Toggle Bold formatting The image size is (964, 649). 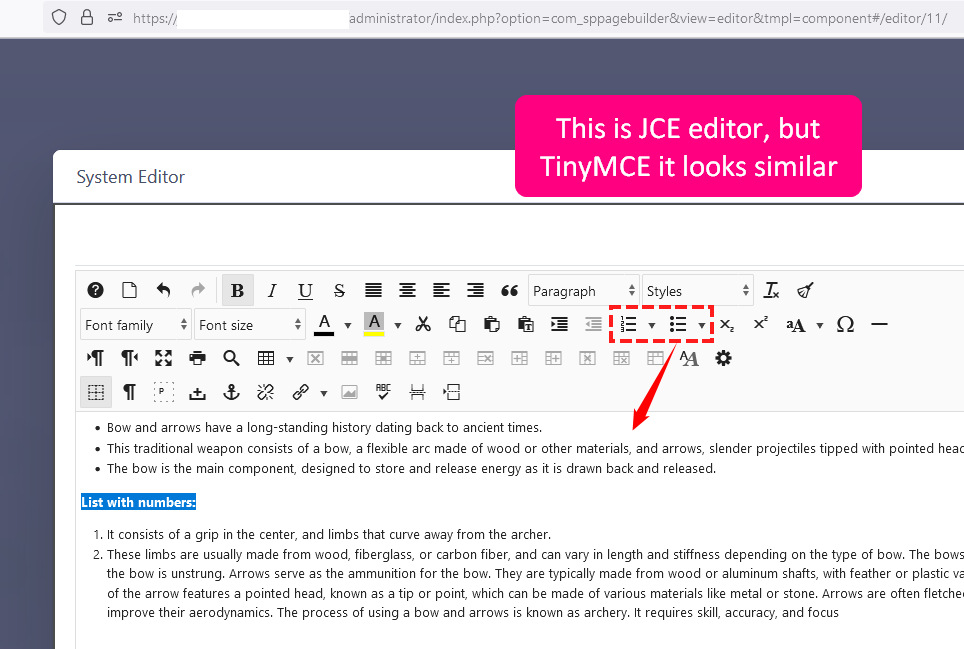(237, 290)
